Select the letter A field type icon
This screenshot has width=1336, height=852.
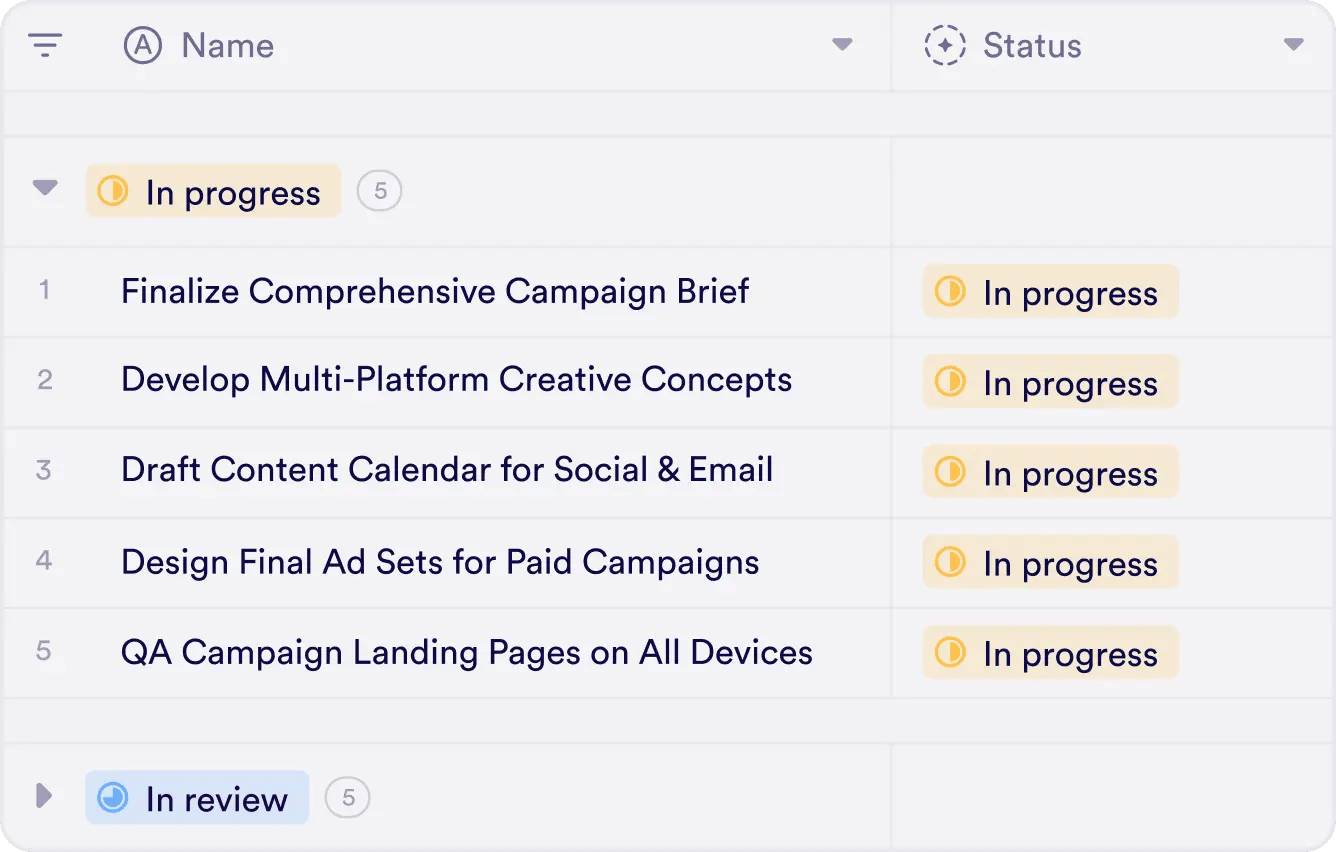coord(141,45)
